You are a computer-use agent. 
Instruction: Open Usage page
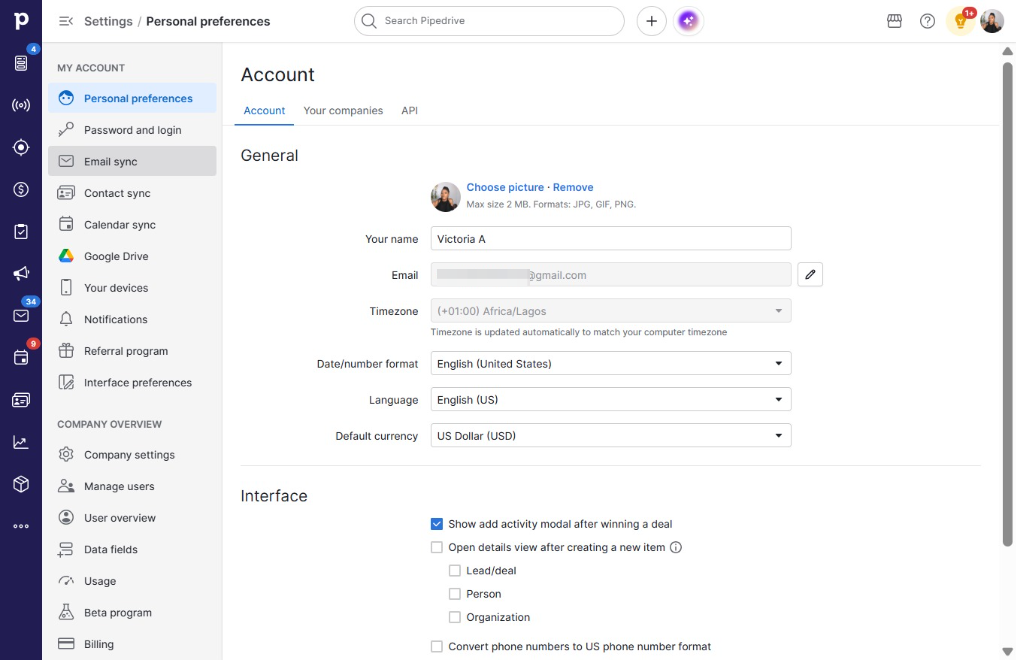click(x=132, y=581)
